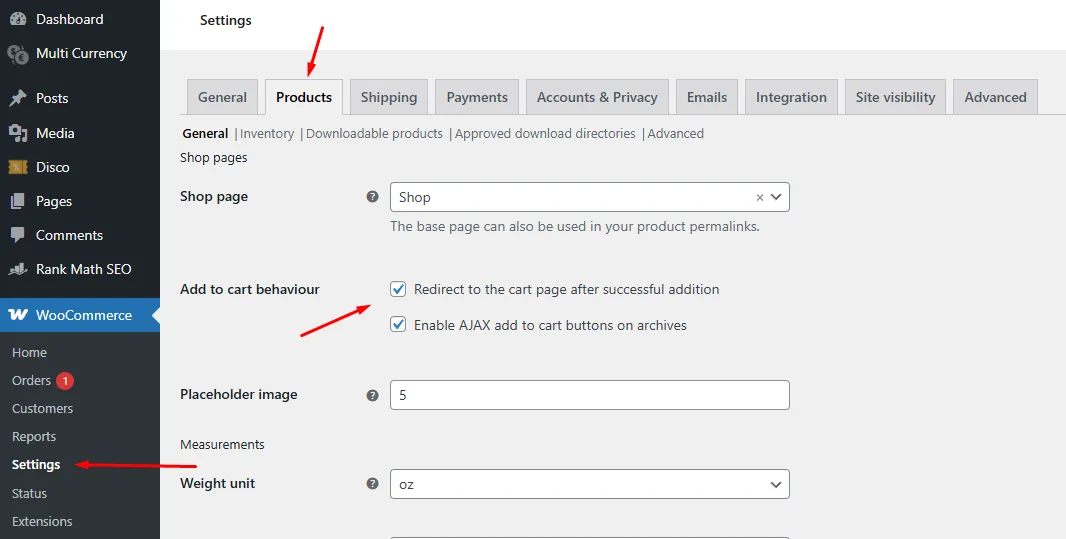Click the Comments speech bubble icon
Screen dimensions: 1066x539
(x=17, y=235)
